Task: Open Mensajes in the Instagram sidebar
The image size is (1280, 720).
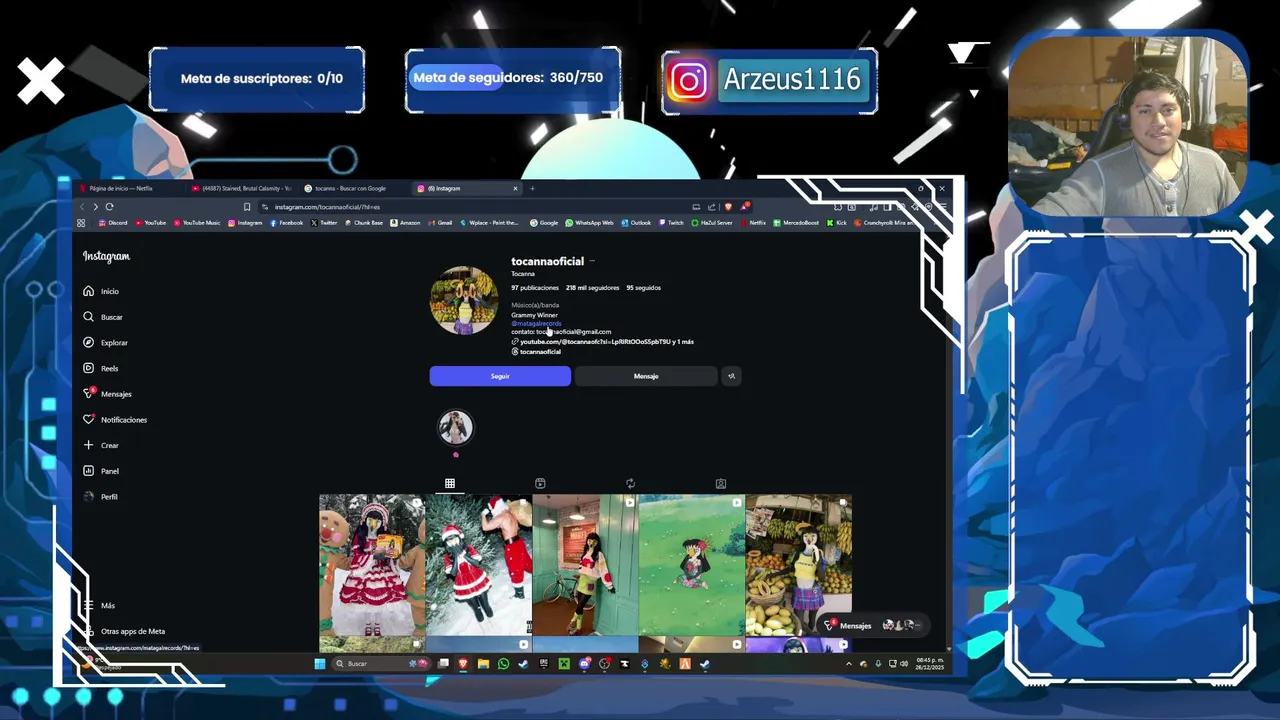Action: click(x=107, y=394)
